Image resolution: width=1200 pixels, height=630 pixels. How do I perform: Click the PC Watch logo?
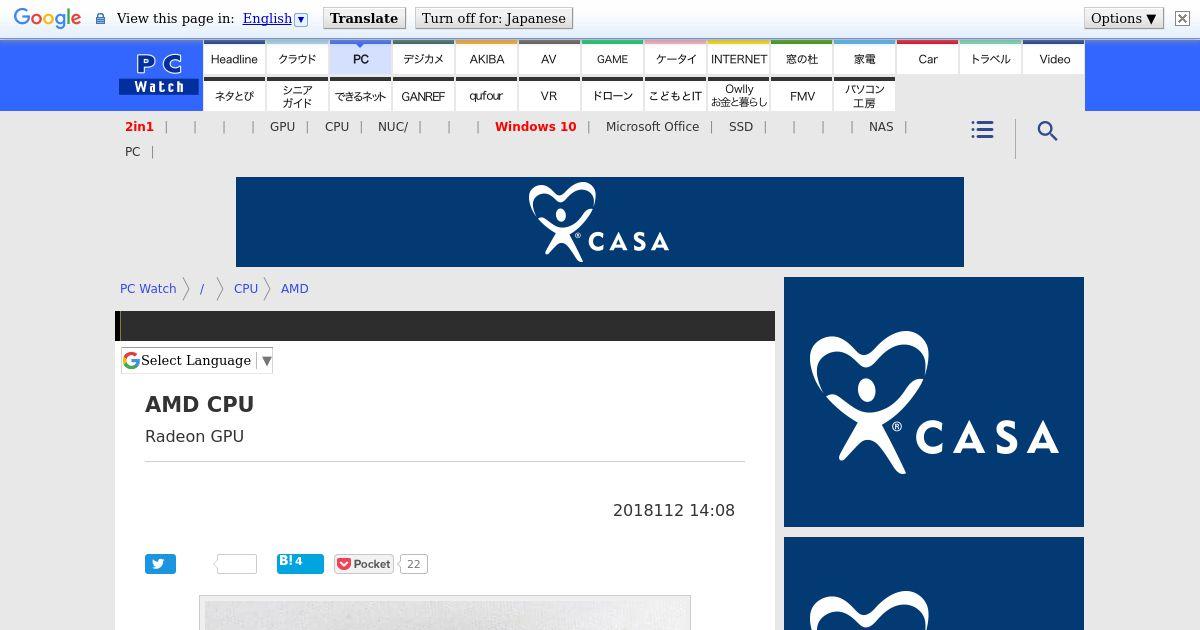(x=159, y=75)
